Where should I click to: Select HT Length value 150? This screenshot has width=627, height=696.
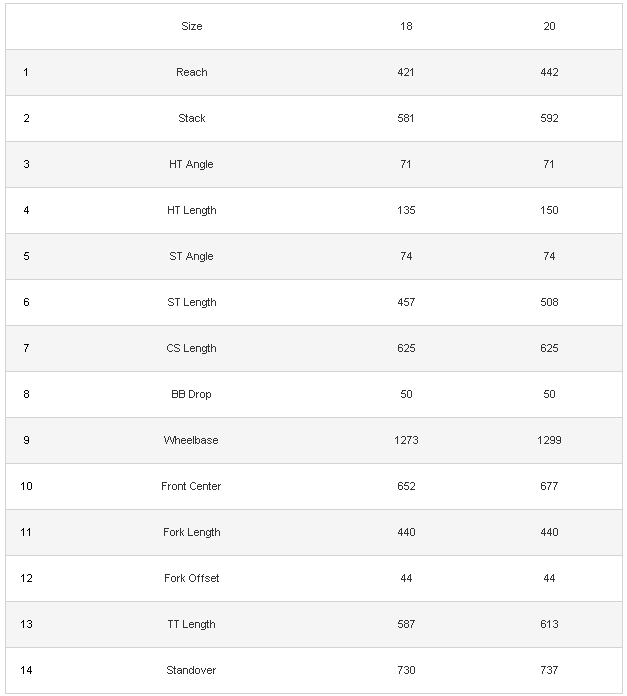(549, 210)
